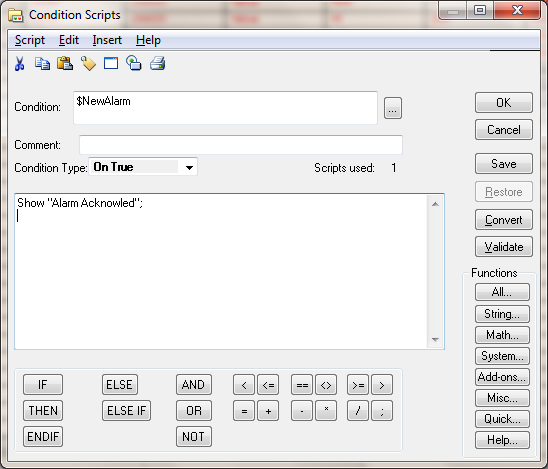Open the Quick functions list

[502, 419]
